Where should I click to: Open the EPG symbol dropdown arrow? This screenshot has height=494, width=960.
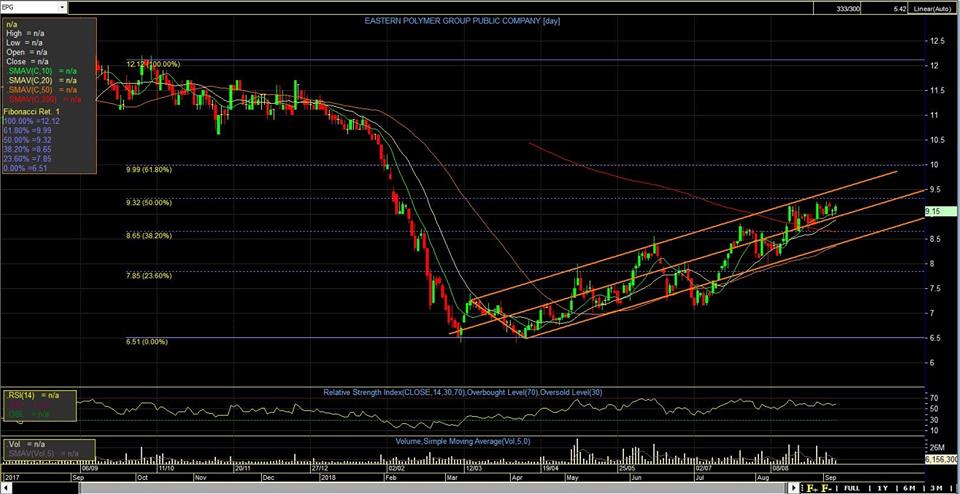pyautogui.click(x=62, y=7)
